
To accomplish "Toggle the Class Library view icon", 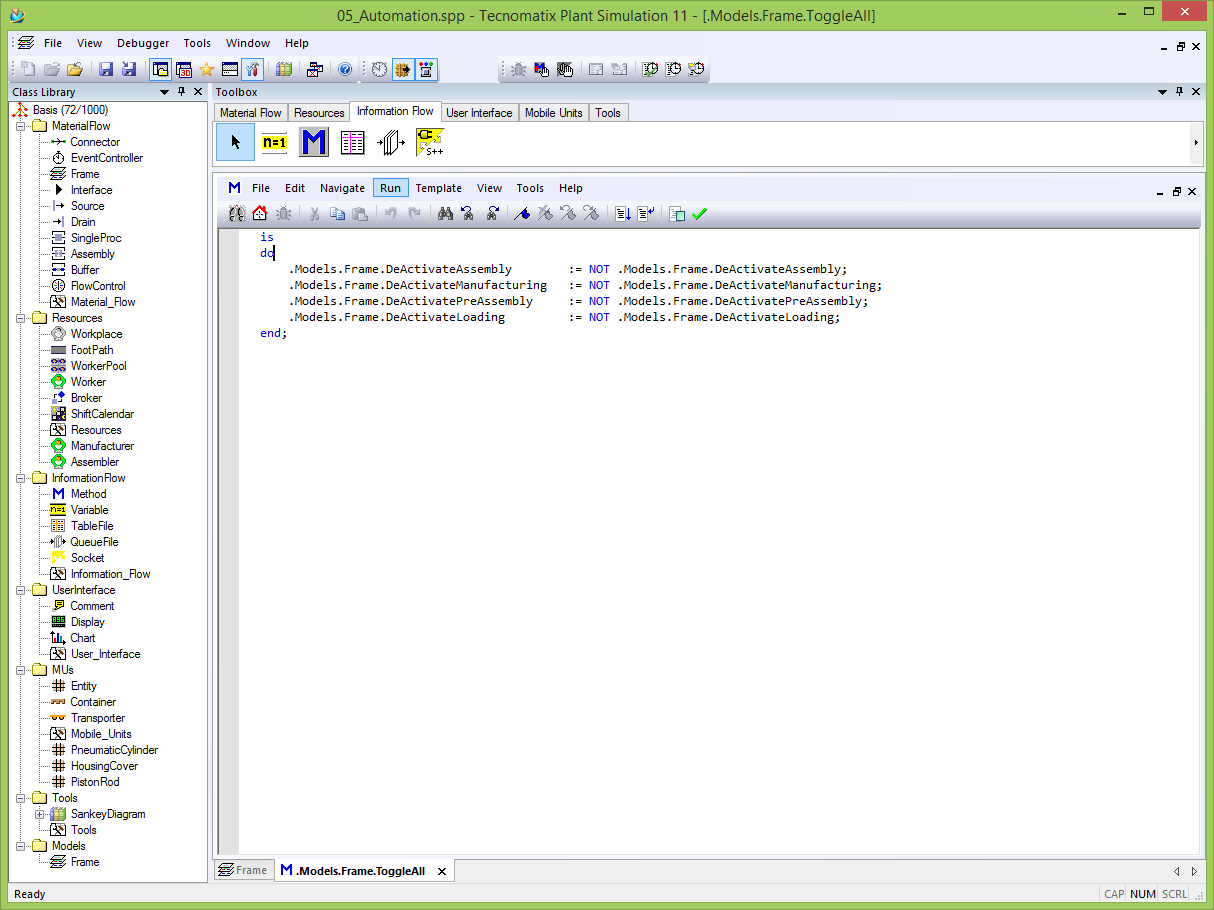I will [x=160, y=69].
